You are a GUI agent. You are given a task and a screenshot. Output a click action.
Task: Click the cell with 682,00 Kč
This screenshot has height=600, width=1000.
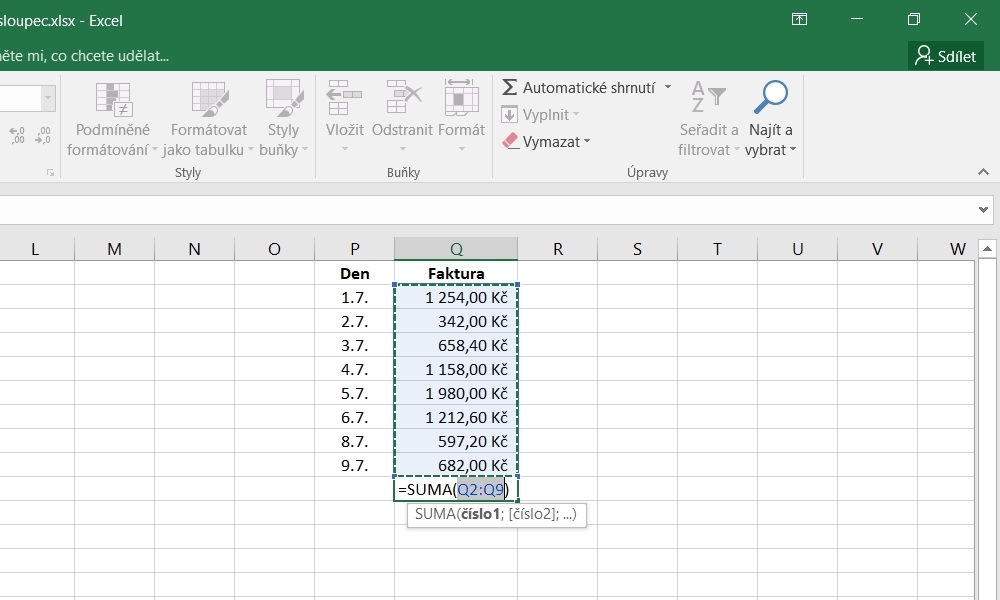tap(456, 465)
